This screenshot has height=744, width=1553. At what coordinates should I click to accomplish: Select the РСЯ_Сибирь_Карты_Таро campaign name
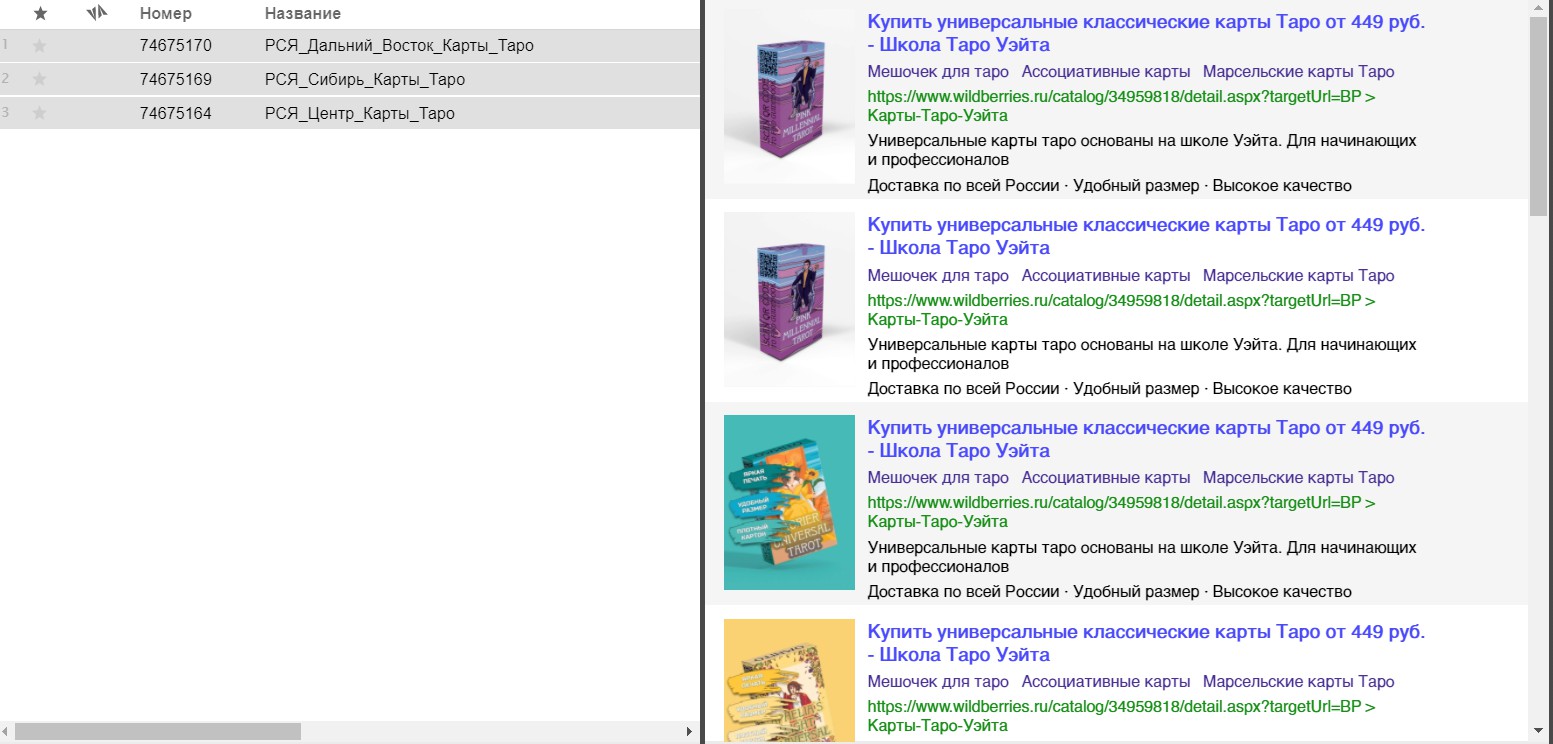(x=365, y=80)
